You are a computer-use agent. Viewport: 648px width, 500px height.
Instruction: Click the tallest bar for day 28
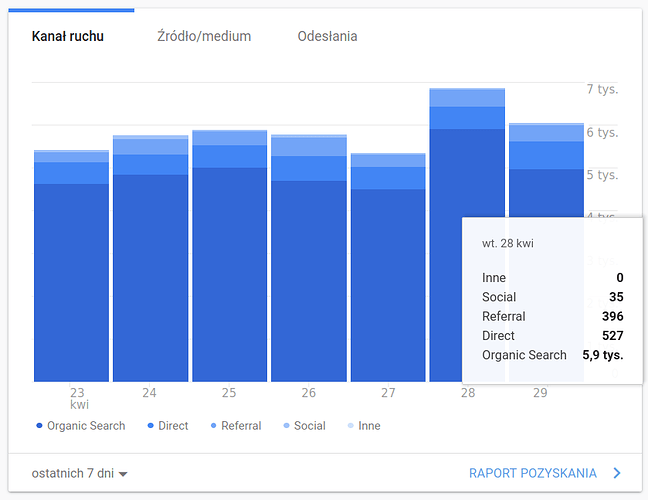pos(447,250)
